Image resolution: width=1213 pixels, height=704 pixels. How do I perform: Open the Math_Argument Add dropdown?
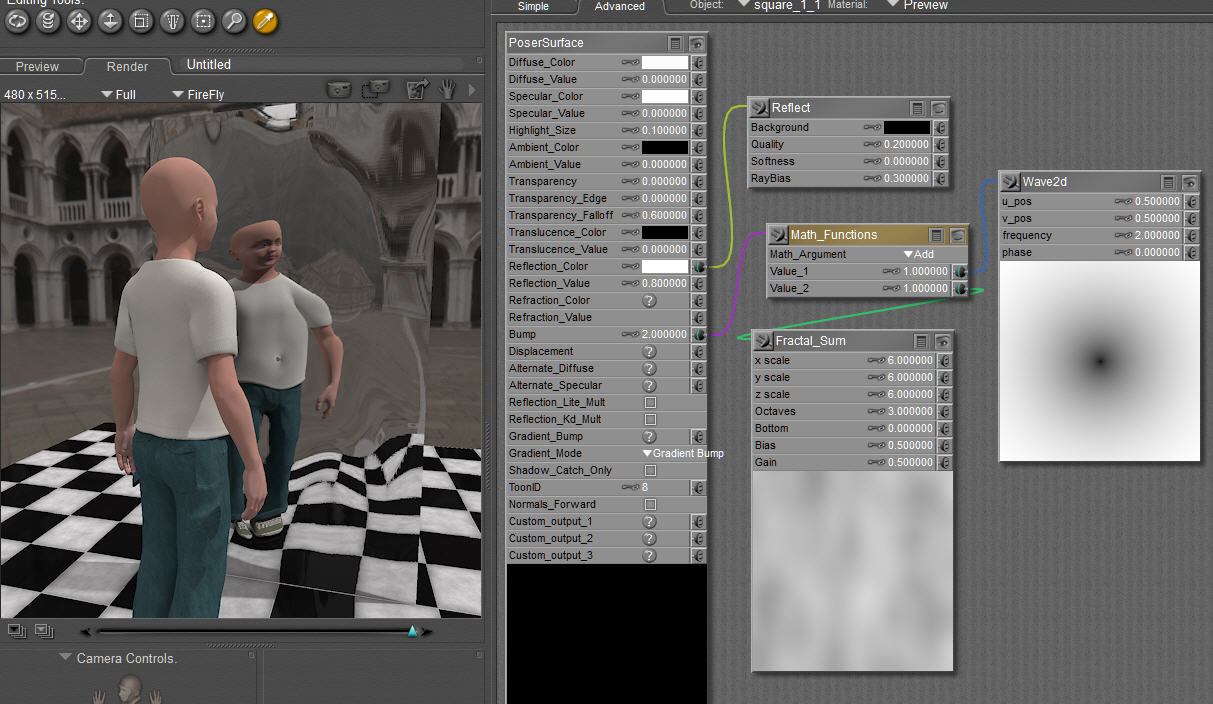tap(918, 254)
